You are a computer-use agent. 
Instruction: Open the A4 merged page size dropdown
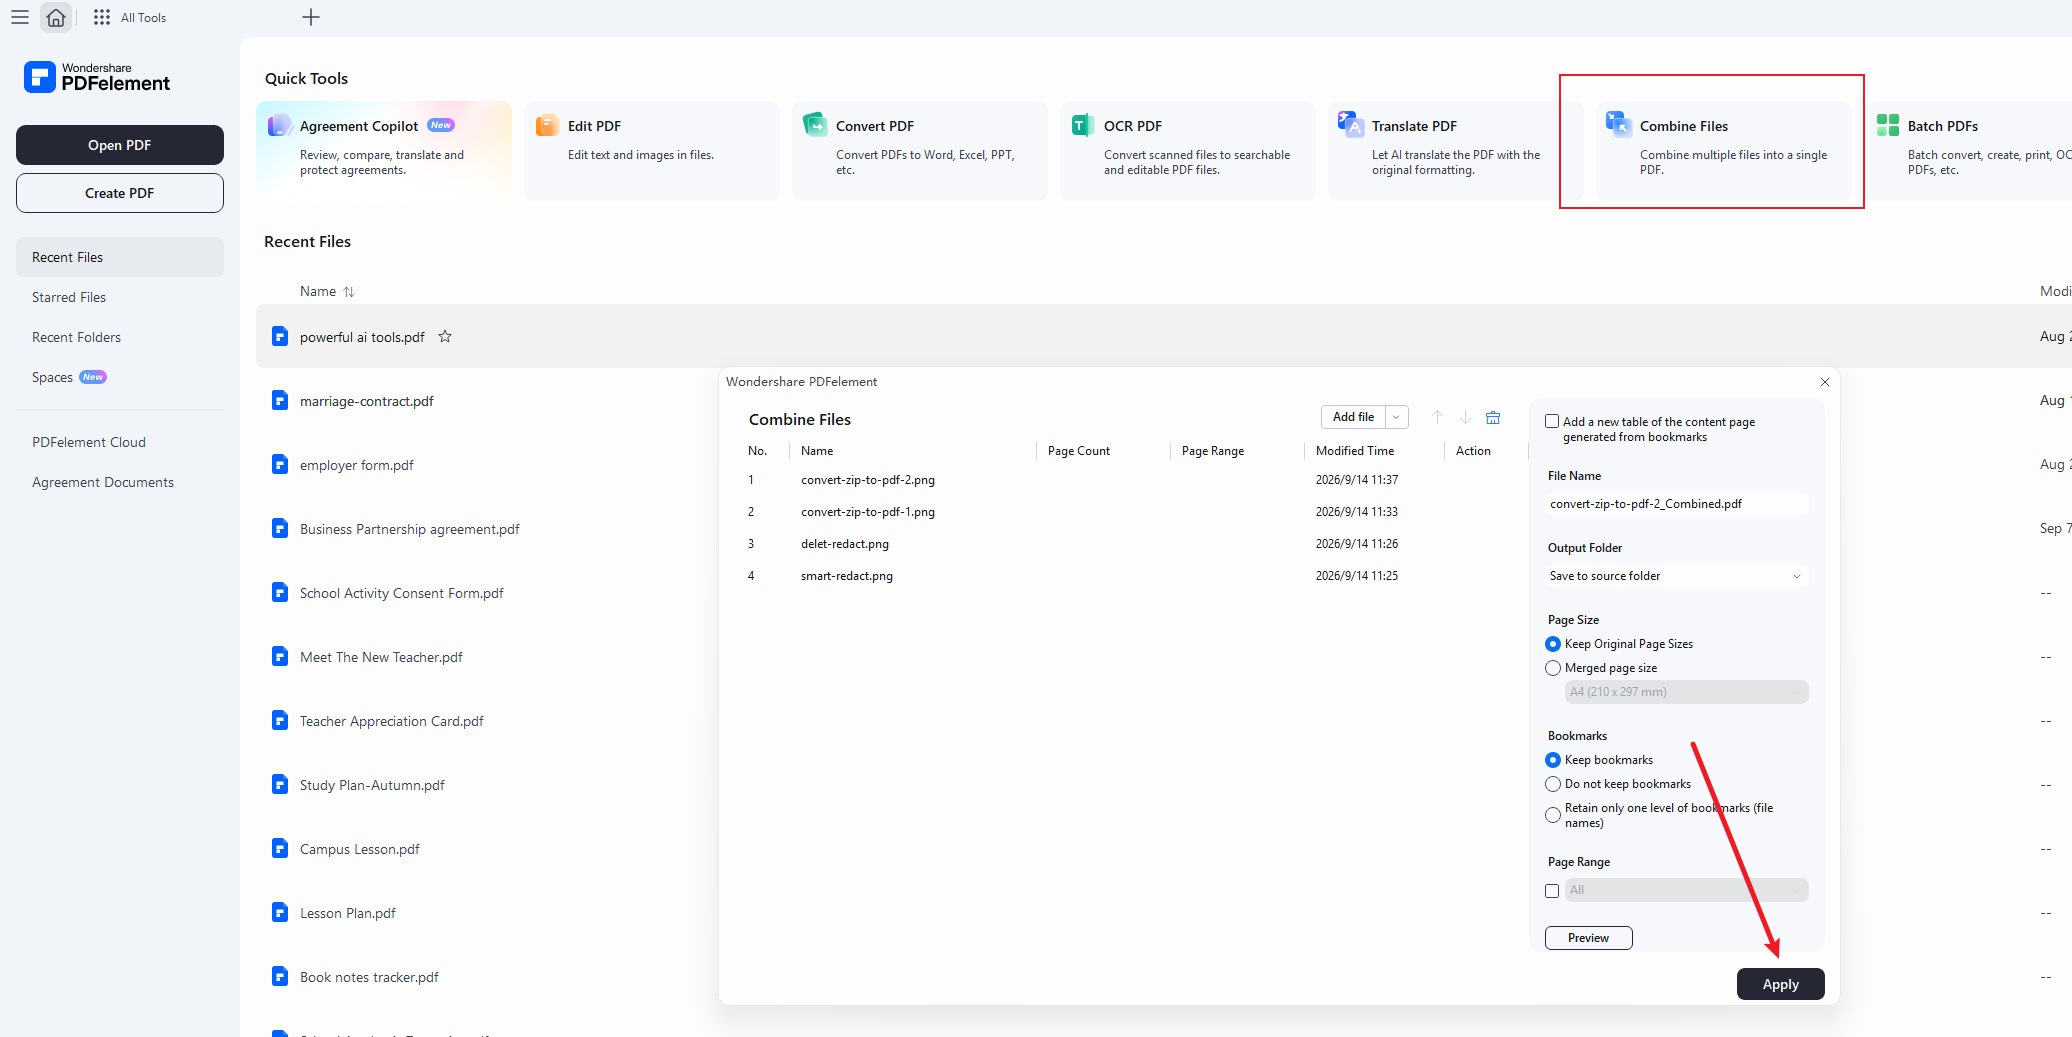pos(1686,692)
